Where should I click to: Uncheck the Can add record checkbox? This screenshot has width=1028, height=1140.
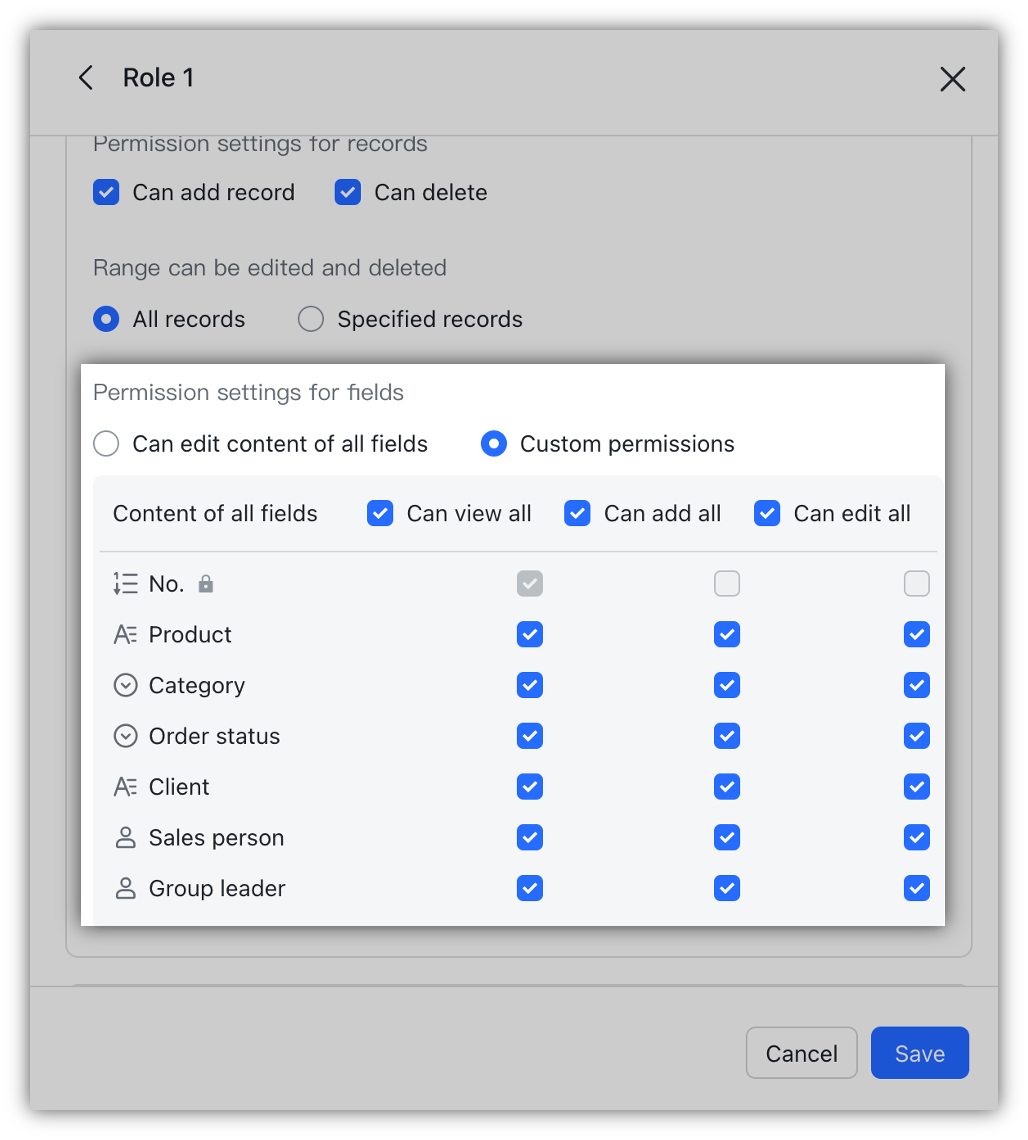[106, 192]
